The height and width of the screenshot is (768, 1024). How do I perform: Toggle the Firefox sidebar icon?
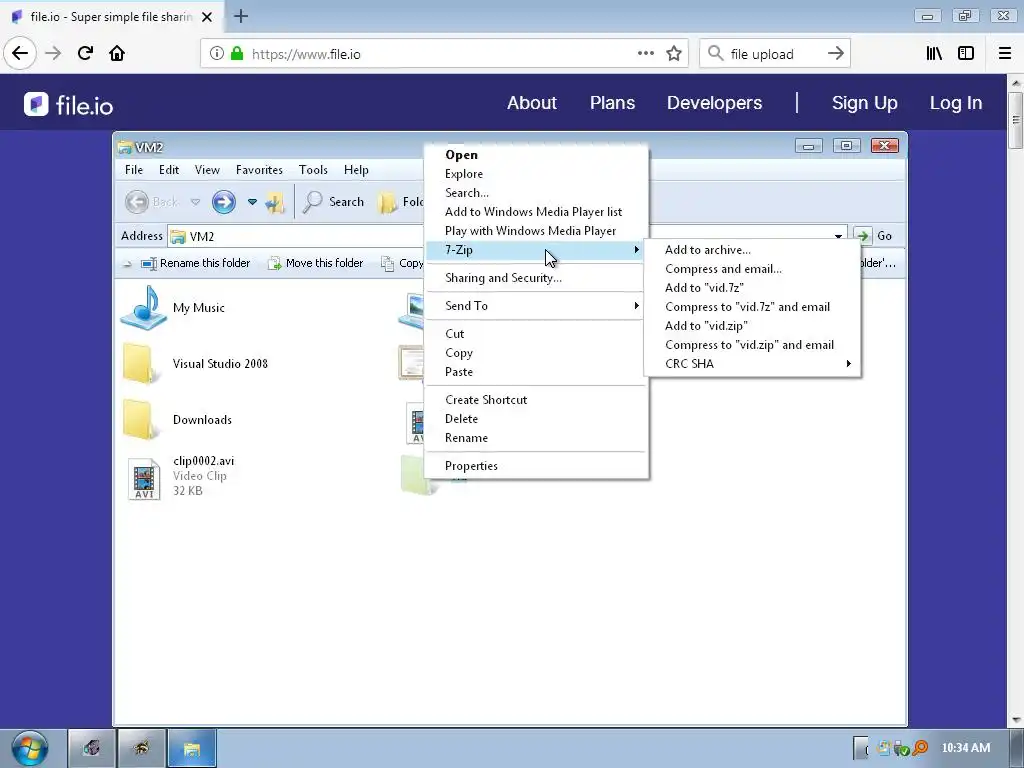point(966,54)
